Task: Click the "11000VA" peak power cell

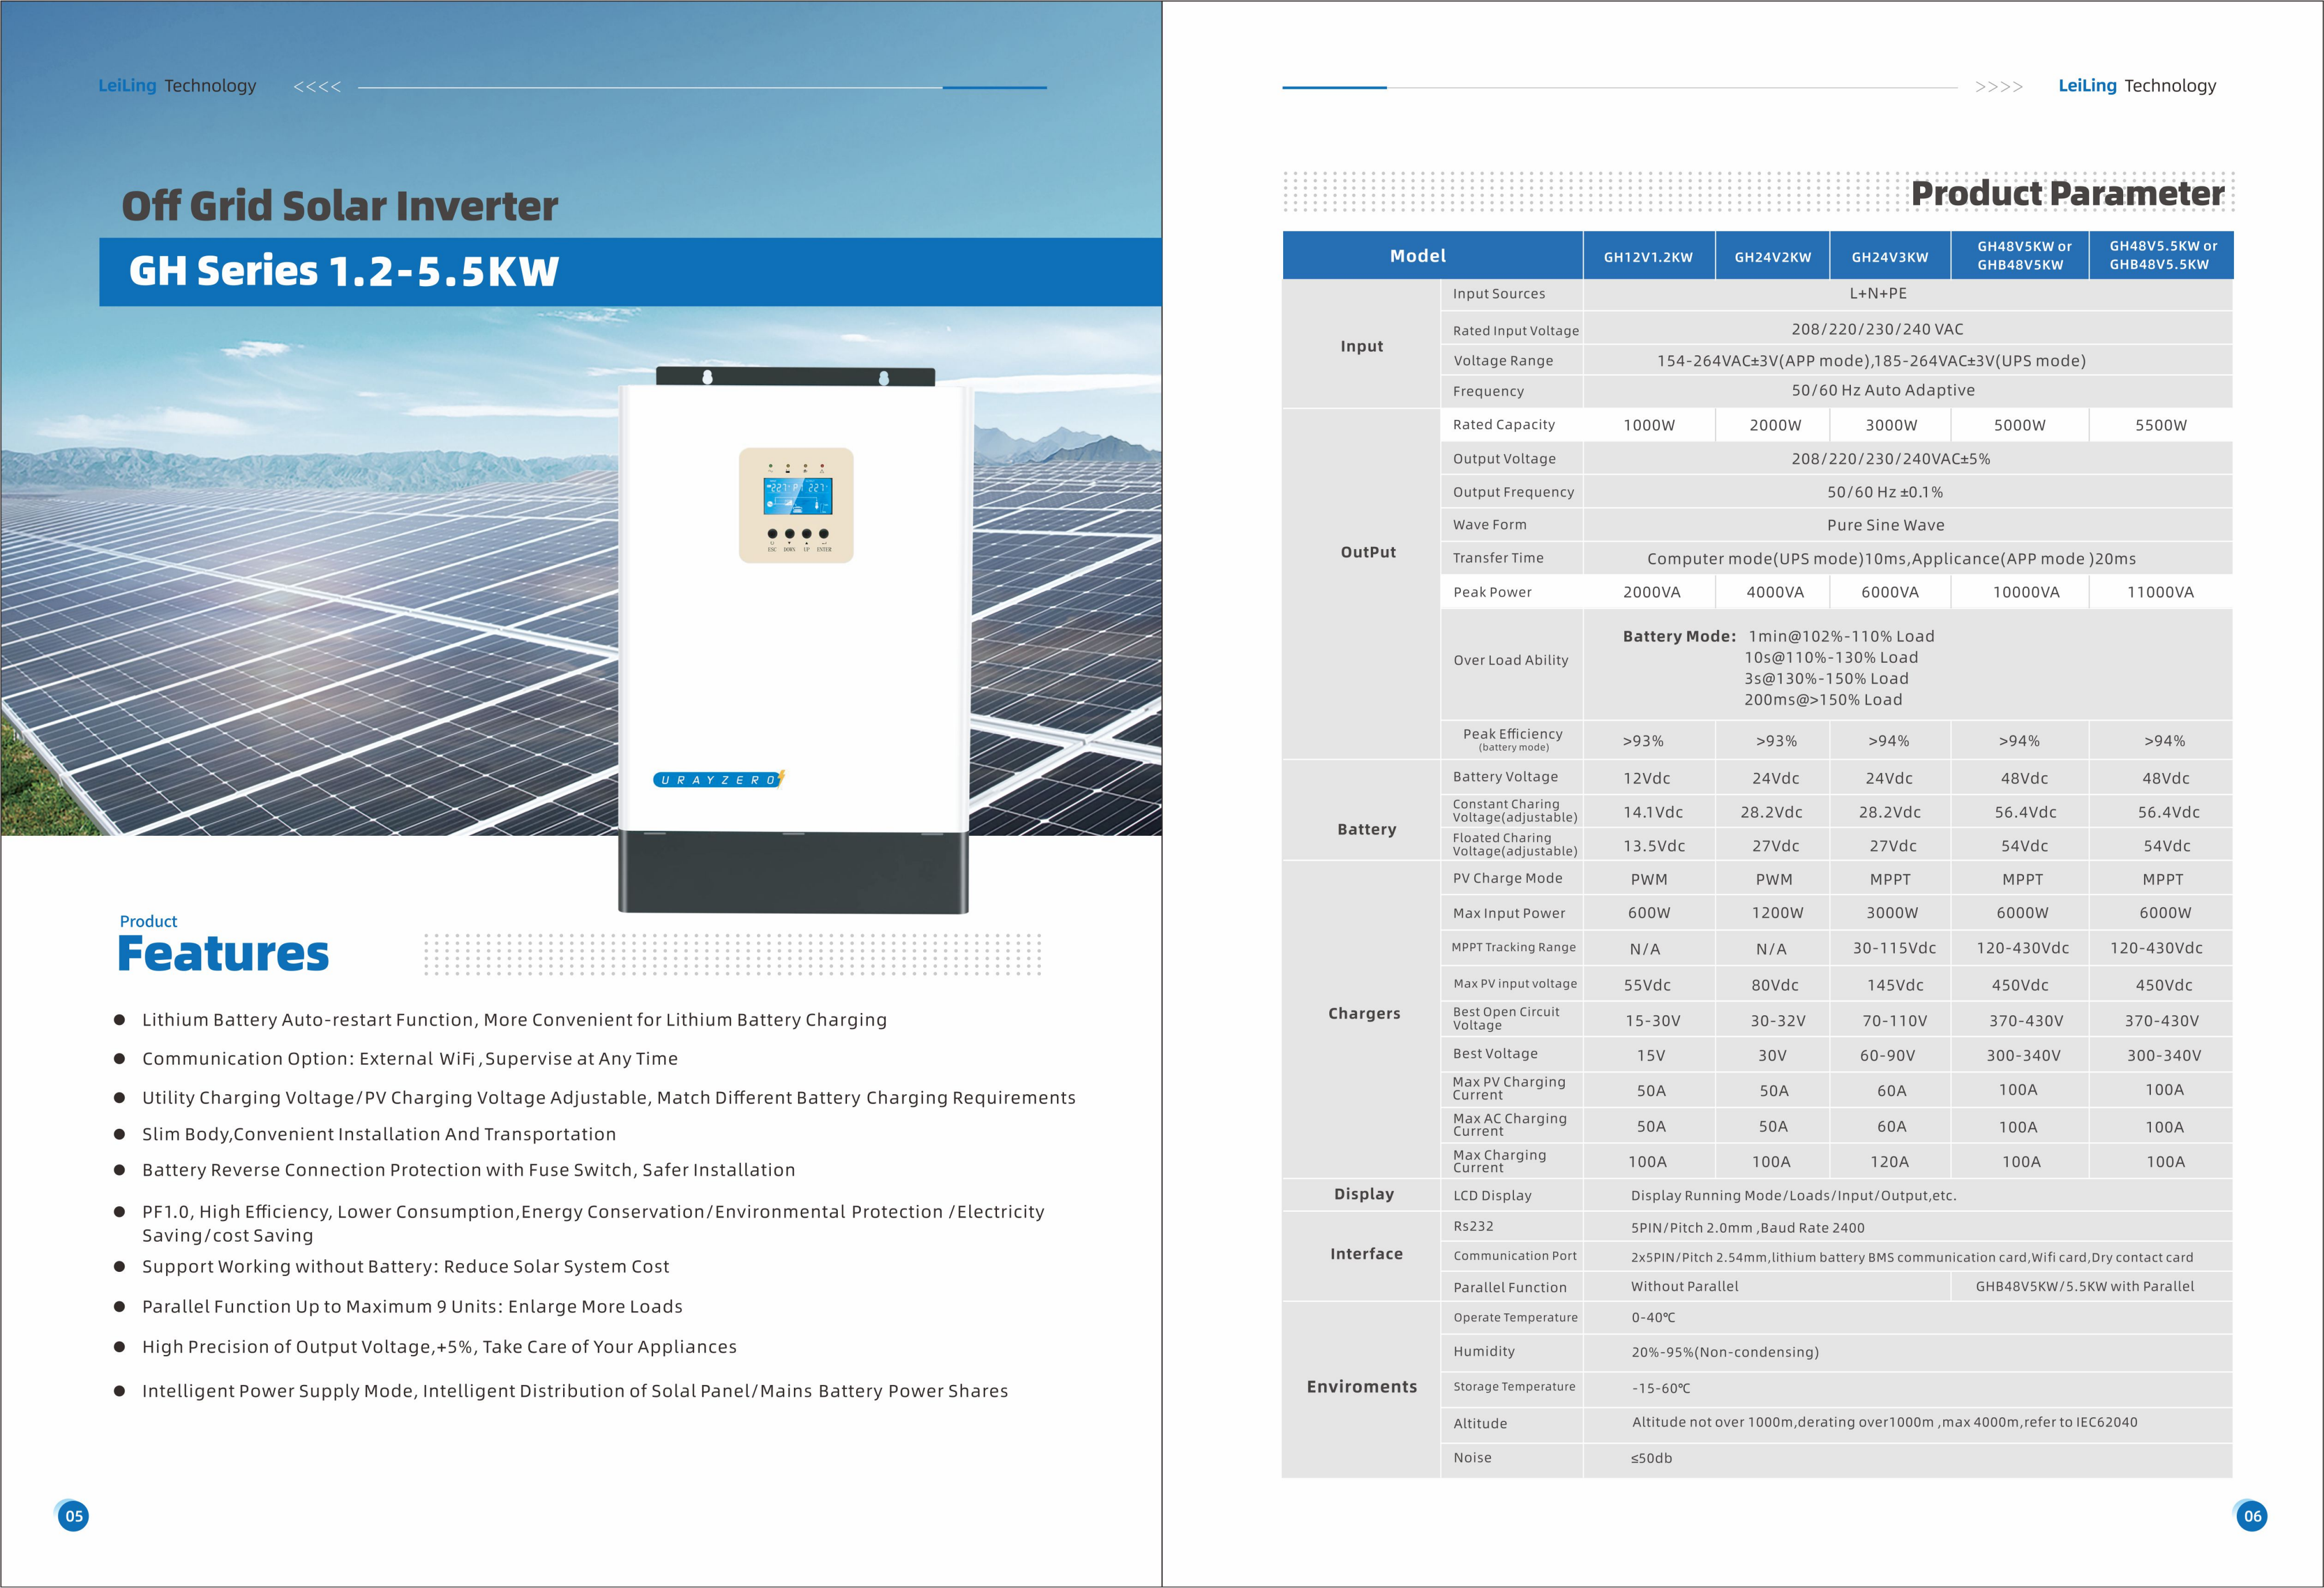Action: pos(2160,592)
